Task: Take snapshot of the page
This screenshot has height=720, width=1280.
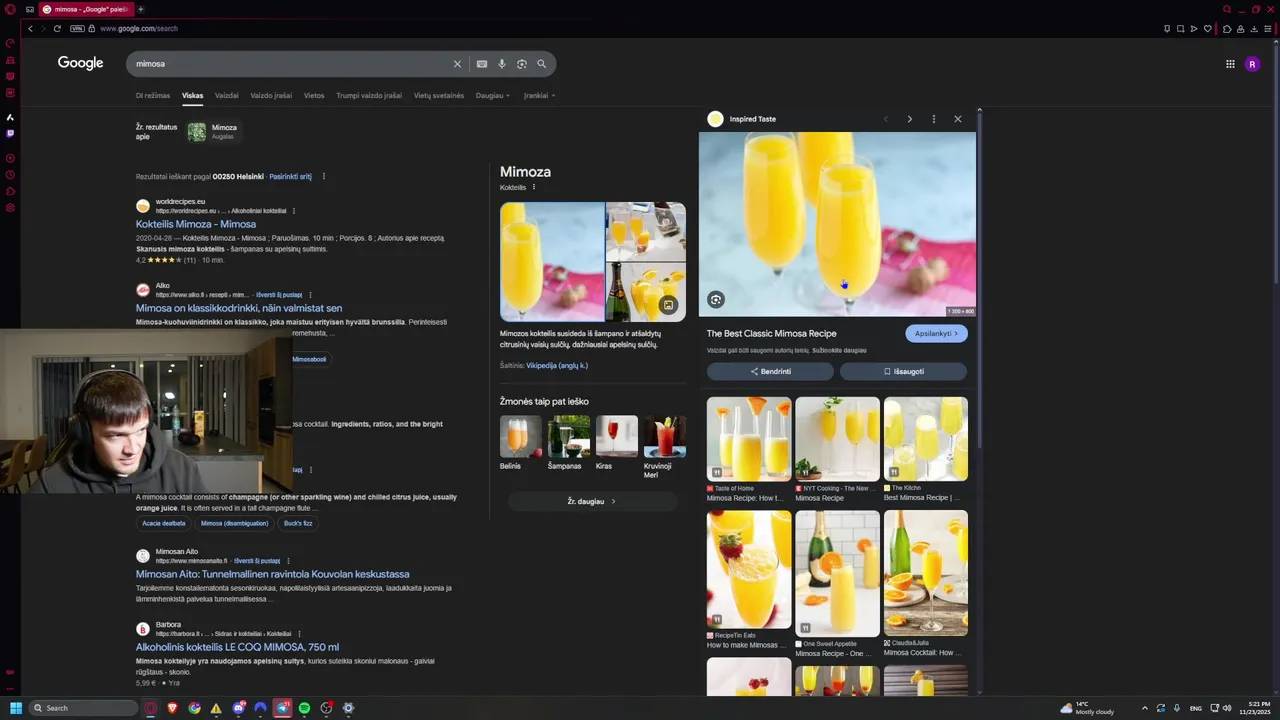Action: (1180, 28)
